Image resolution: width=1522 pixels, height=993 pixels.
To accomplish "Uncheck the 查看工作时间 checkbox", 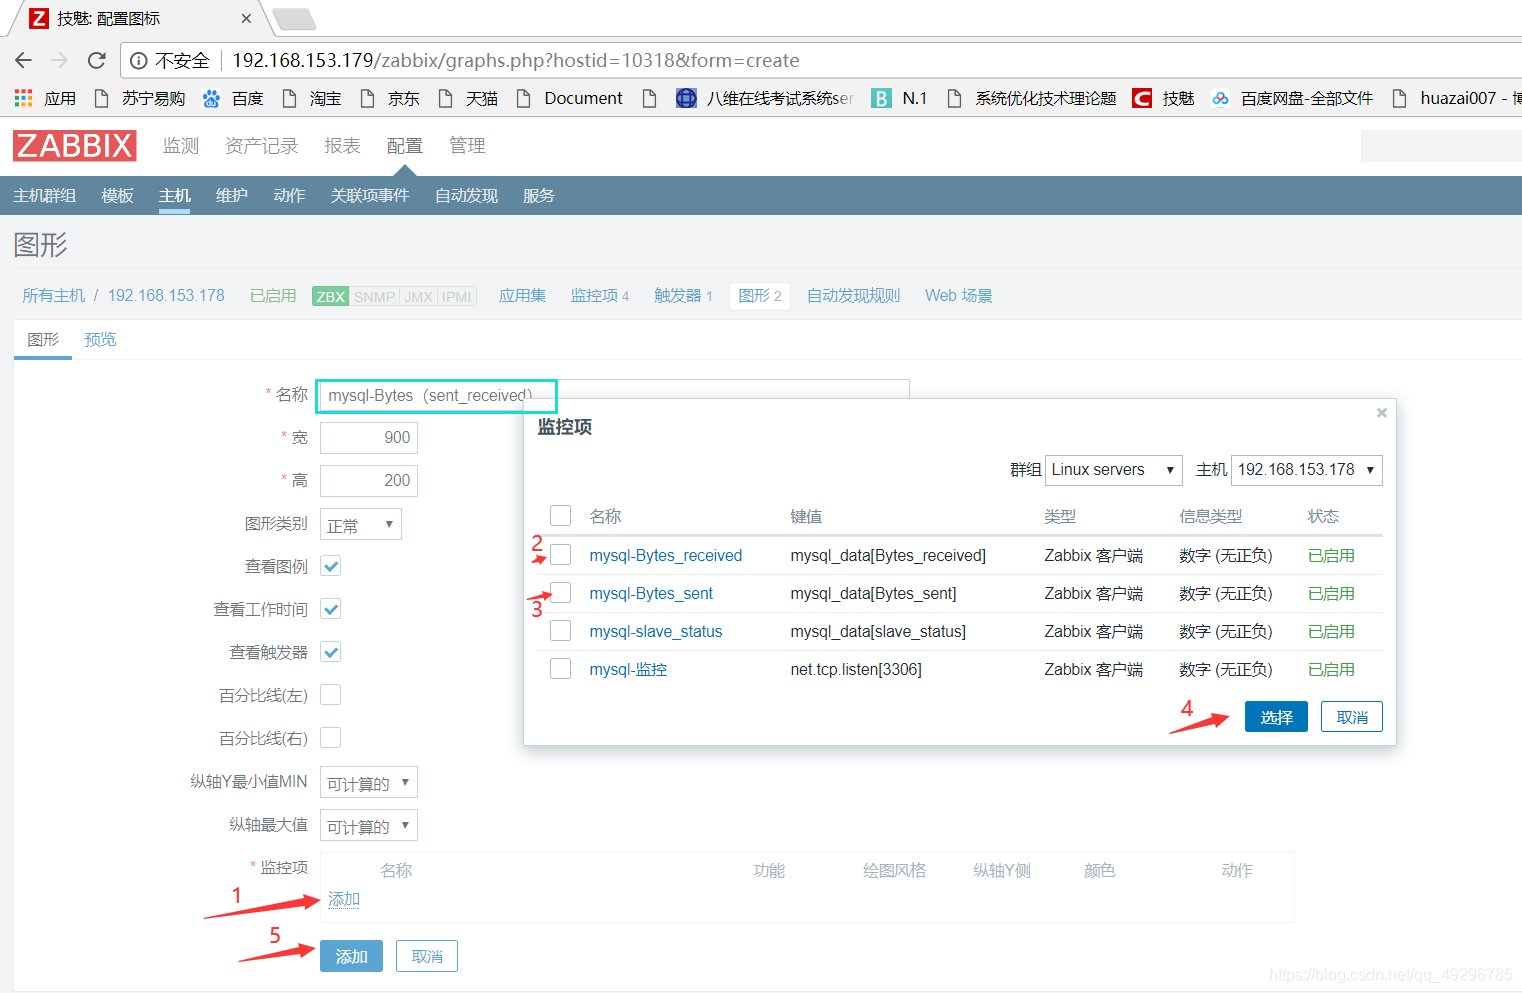I will click(x=331, y=609).
